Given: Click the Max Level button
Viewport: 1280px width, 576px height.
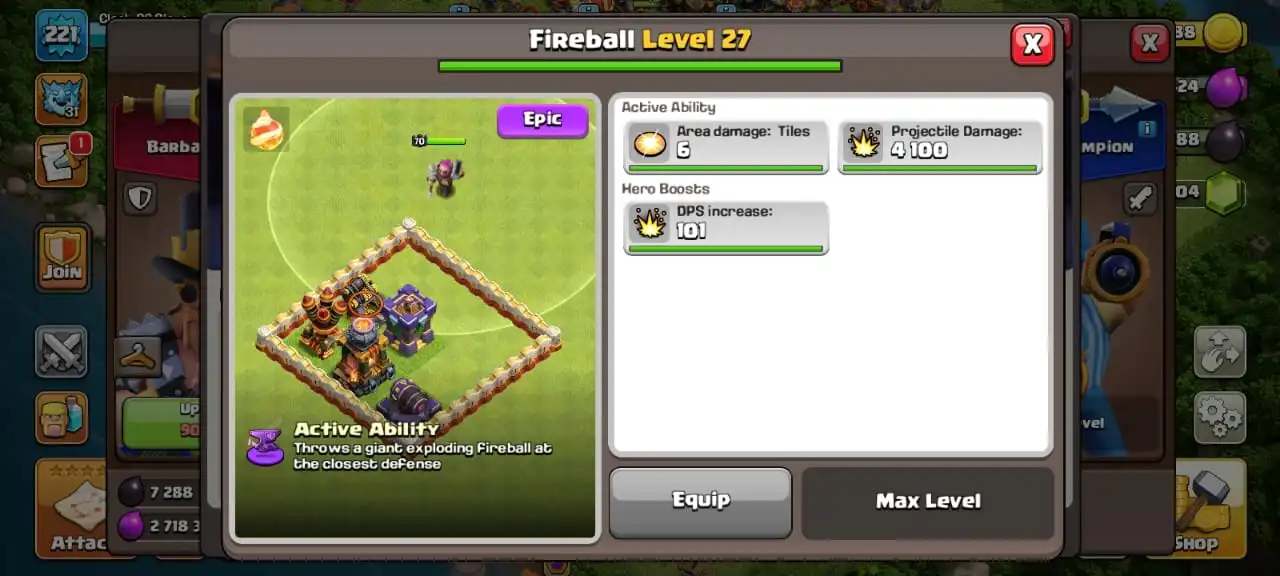Looking at the screenshot, I should (928, 501).
